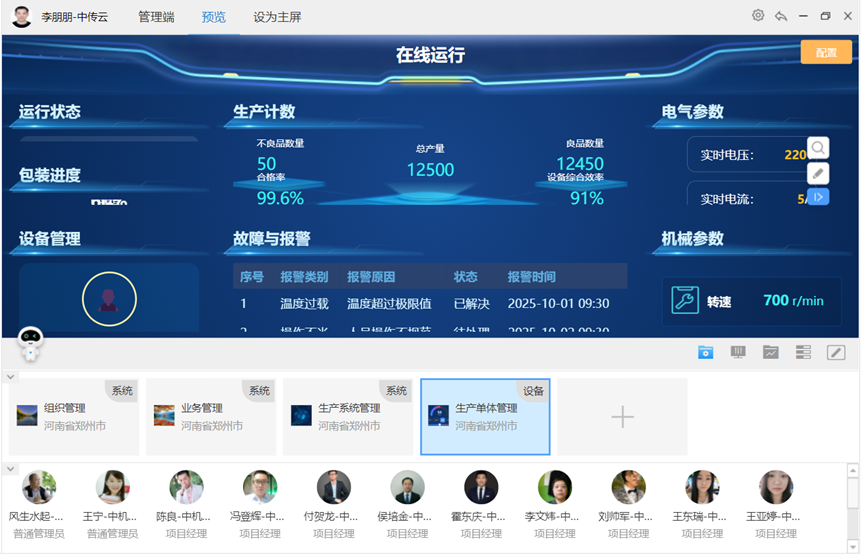
Task: Click the reply arrow icon
Action: click(780, 16)
